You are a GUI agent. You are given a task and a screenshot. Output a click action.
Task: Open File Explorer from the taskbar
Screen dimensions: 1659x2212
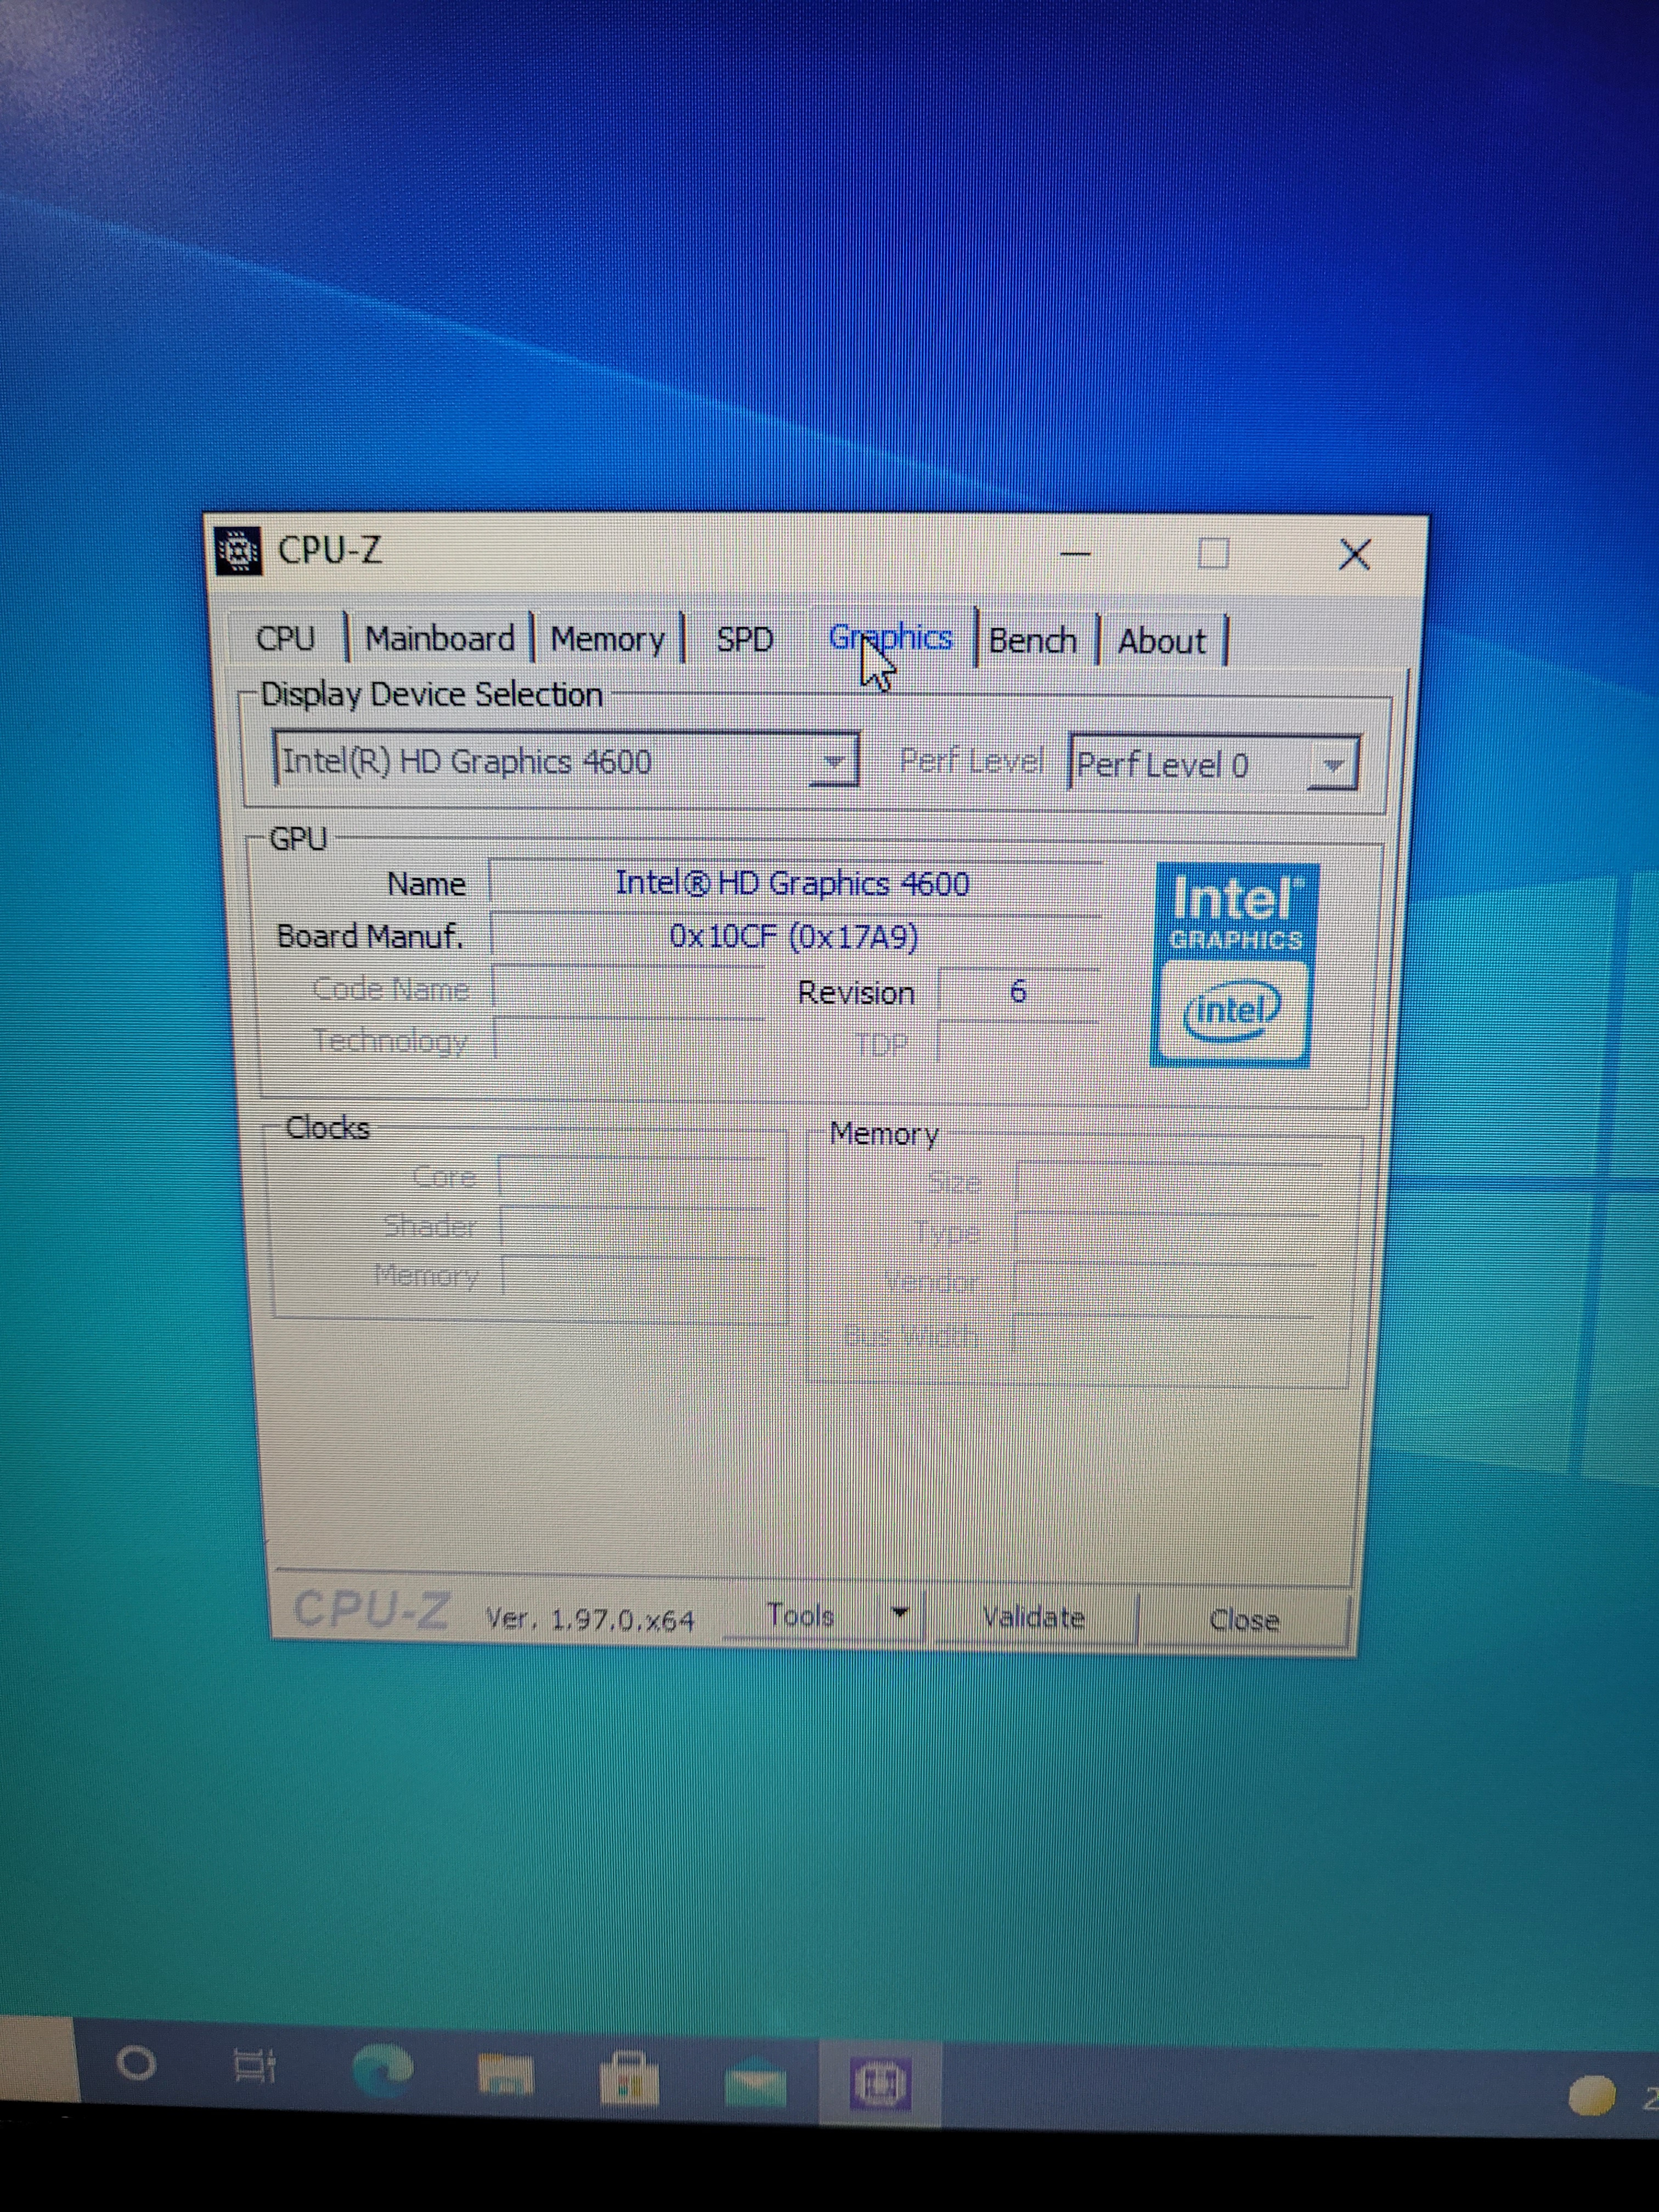point(506,2074)
